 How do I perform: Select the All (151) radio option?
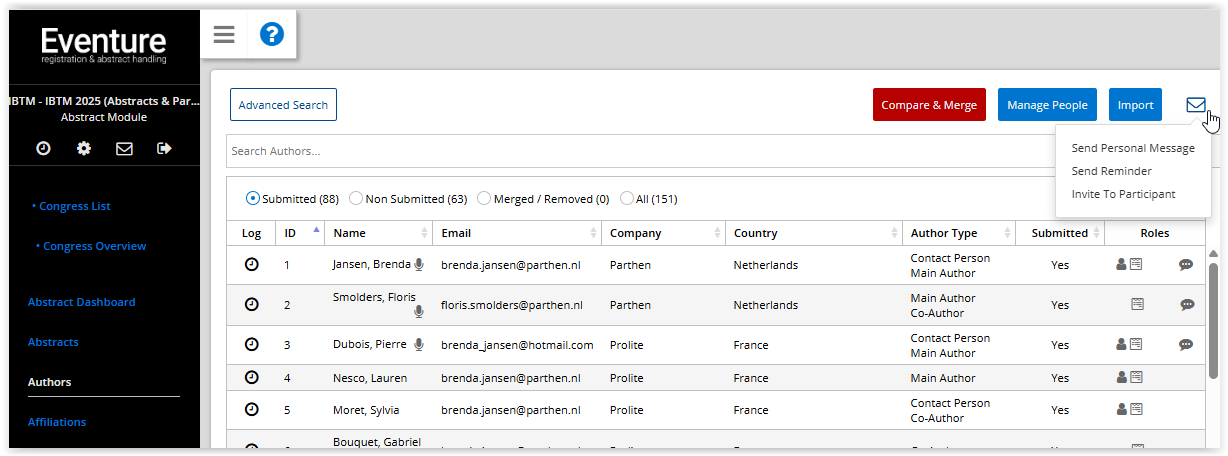point(627,198)
